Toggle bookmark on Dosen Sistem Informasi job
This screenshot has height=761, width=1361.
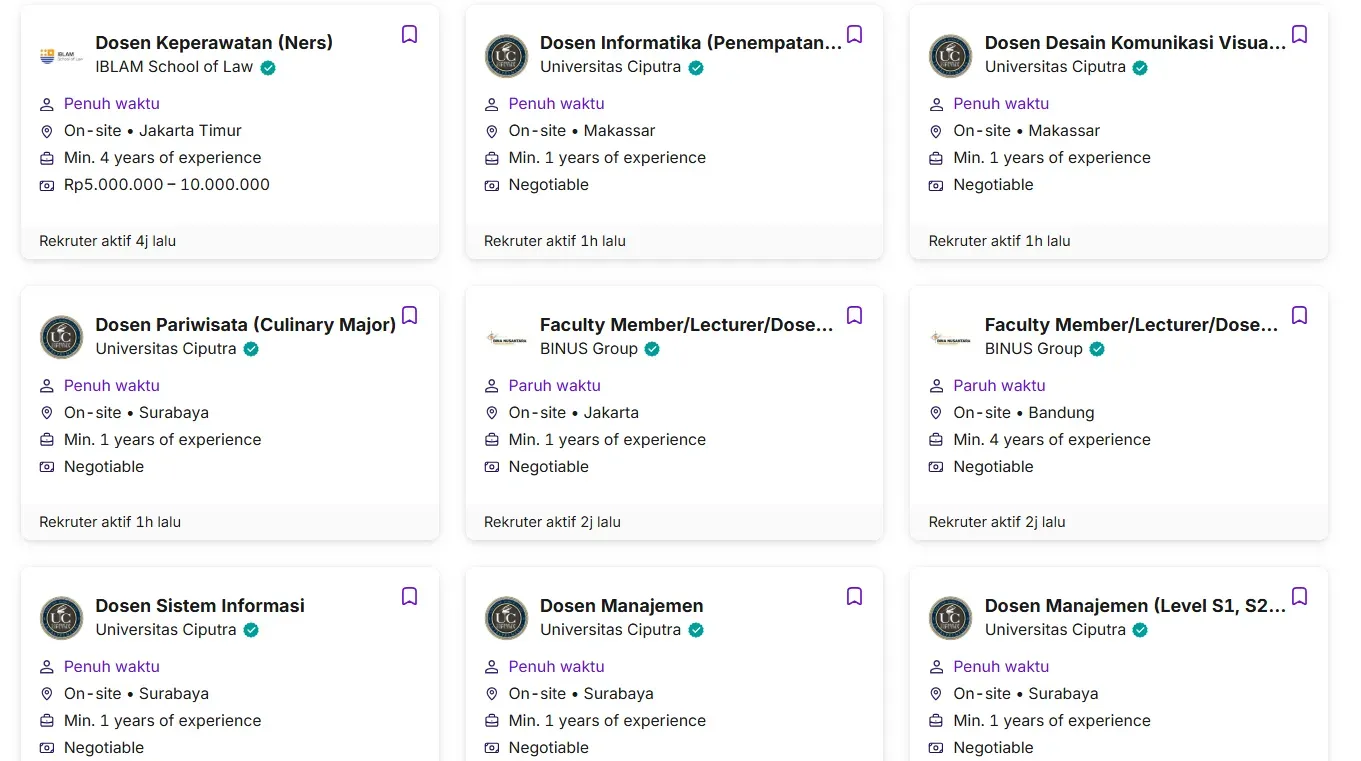(x=409, y=597)
